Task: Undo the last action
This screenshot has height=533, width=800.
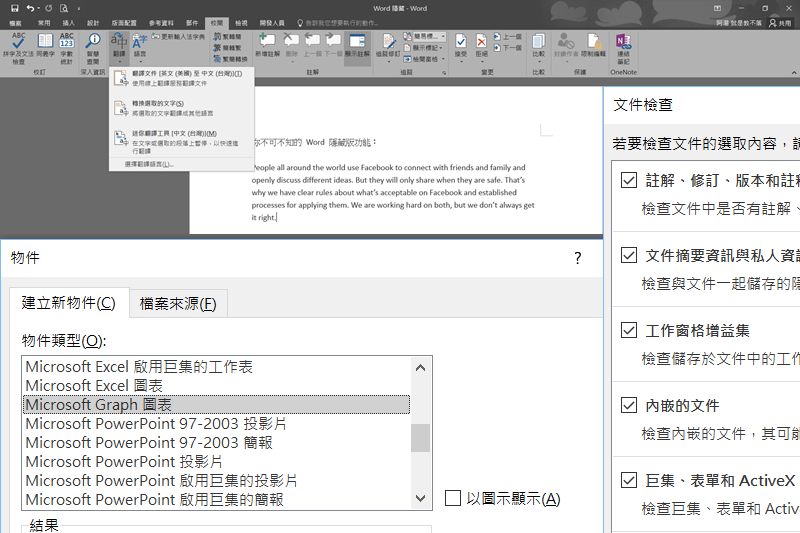Action: 30,8
